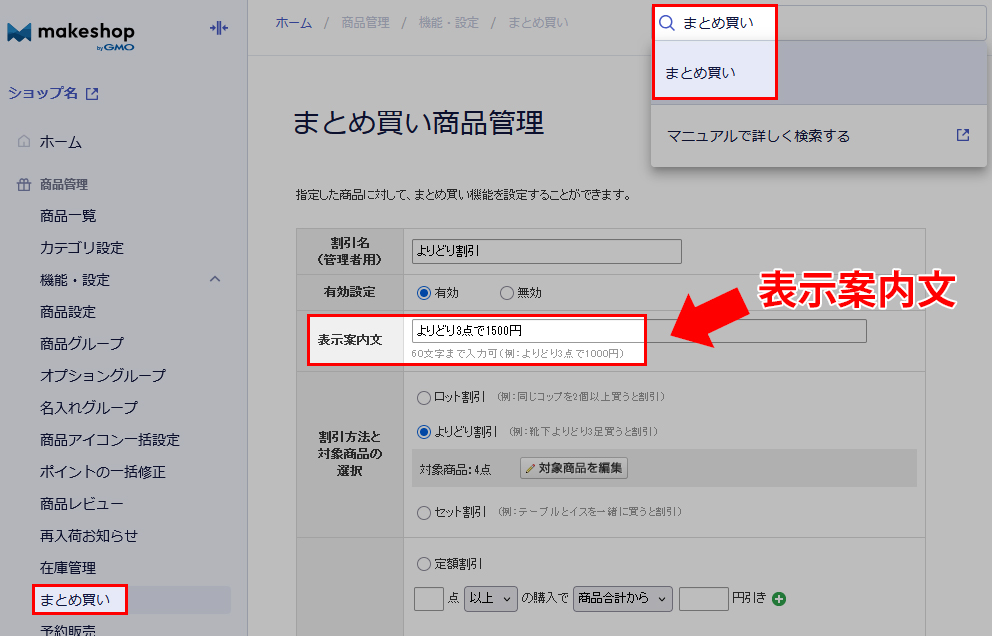Select the 無効 radio button
992x636 pixels.
point(507,293)
